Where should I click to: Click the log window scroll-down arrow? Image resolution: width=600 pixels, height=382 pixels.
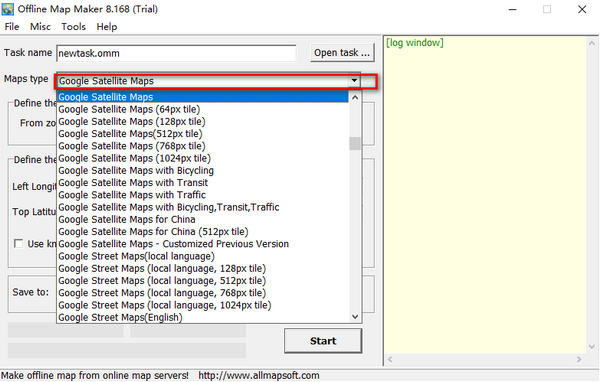[x=592, y=346]
